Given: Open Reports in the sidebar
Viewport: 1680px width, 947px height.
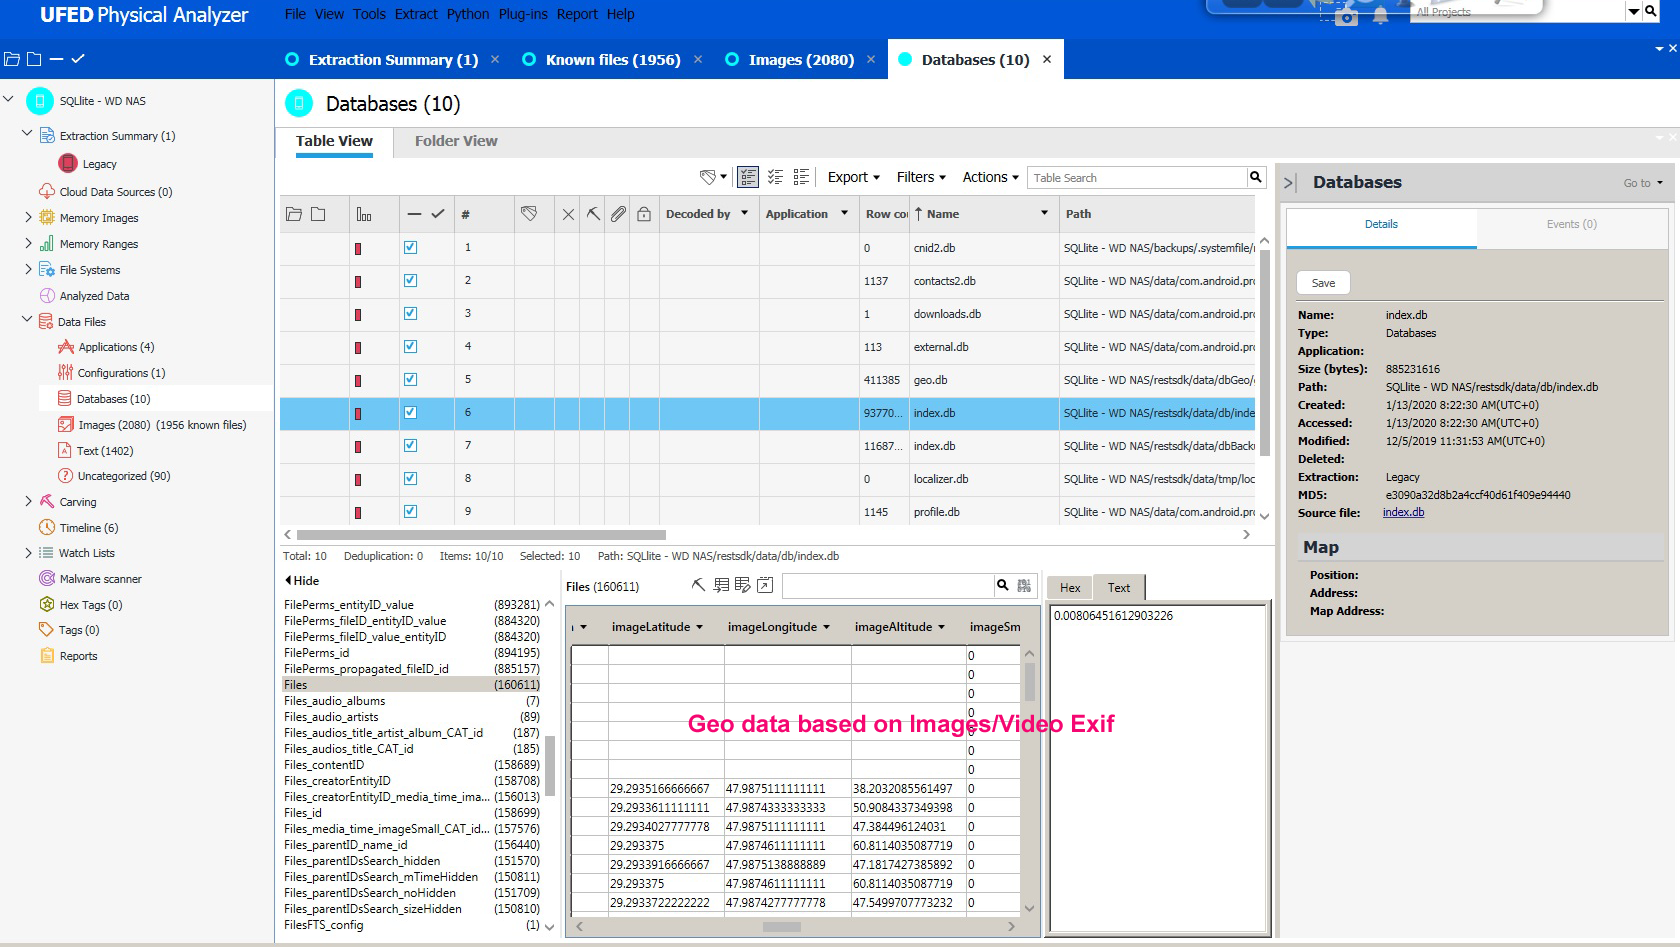Looking at the screenshot, I should [78, 656].
